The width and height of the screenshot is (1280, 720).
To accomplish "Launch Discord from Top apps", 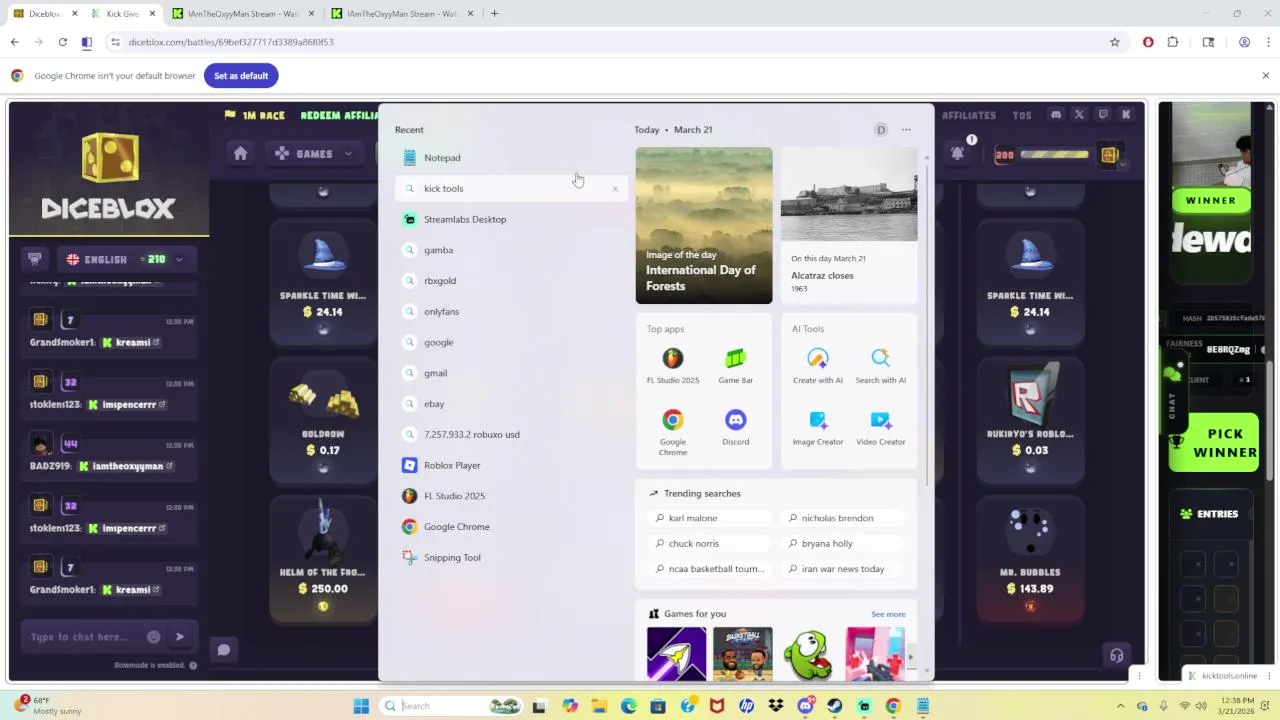I will click(735, 428).
